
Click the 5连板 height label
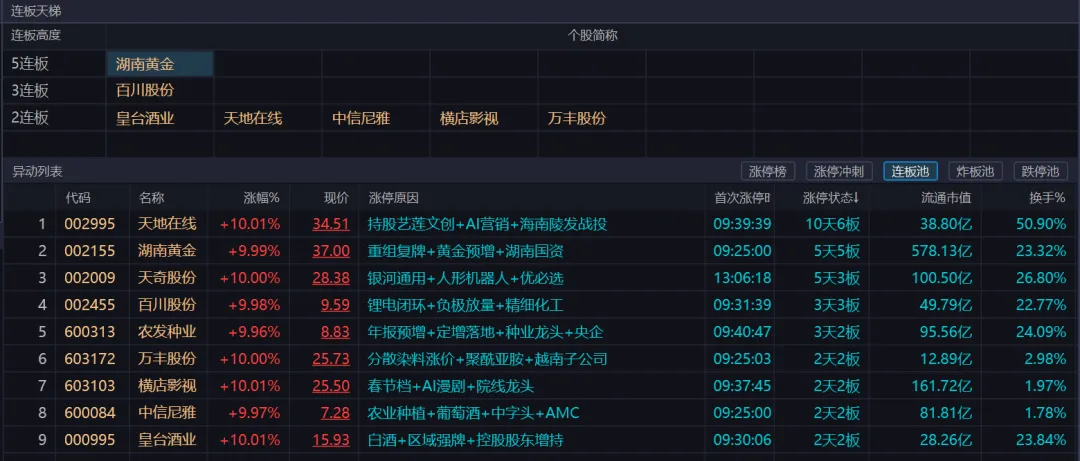[x=30, y=64]
